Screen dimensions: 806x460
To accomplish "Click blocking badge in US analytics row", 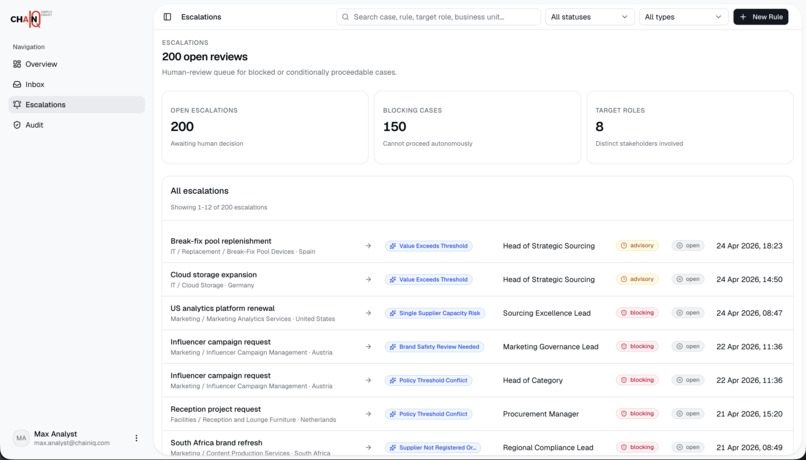I will tap(637, 312).
